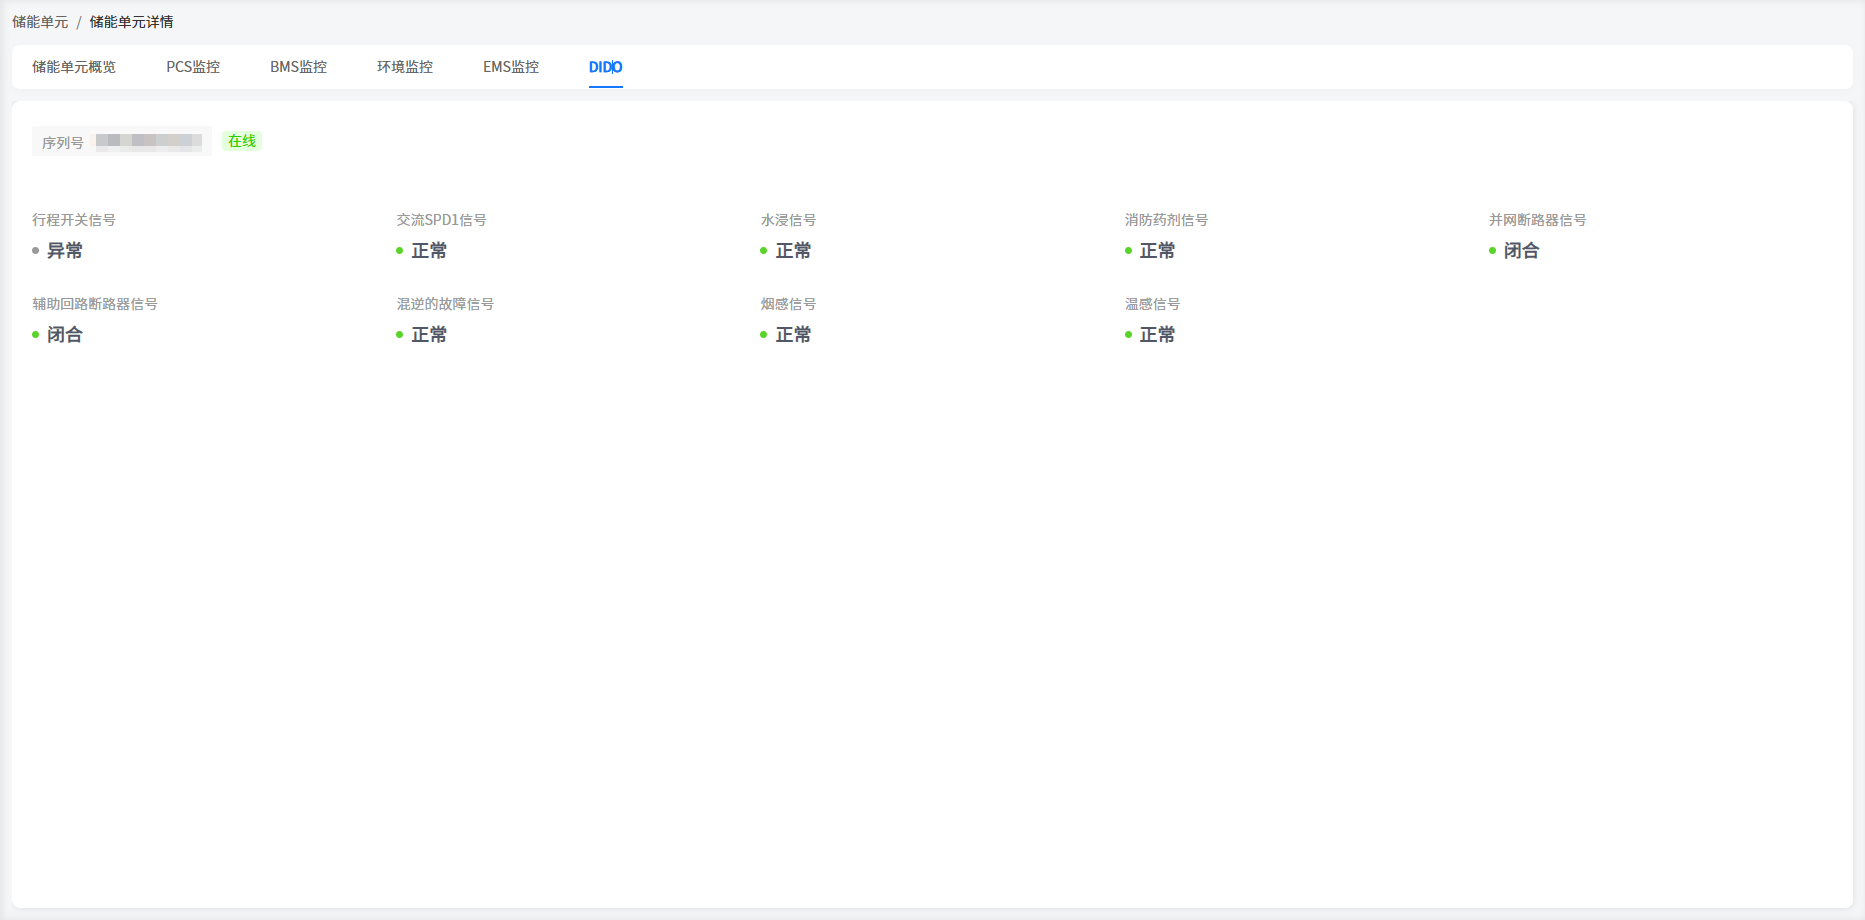Click the blurred 序列号 serial number field
1865x920 pixels.
149,141
